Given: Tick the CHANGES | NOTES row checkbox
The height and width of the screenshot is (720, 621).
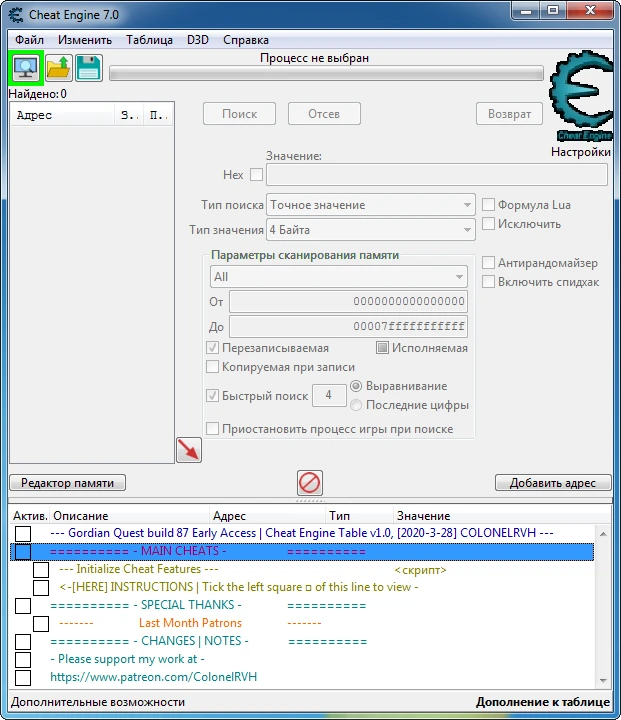Looking at the screenshot, I should tap(23, 641).
